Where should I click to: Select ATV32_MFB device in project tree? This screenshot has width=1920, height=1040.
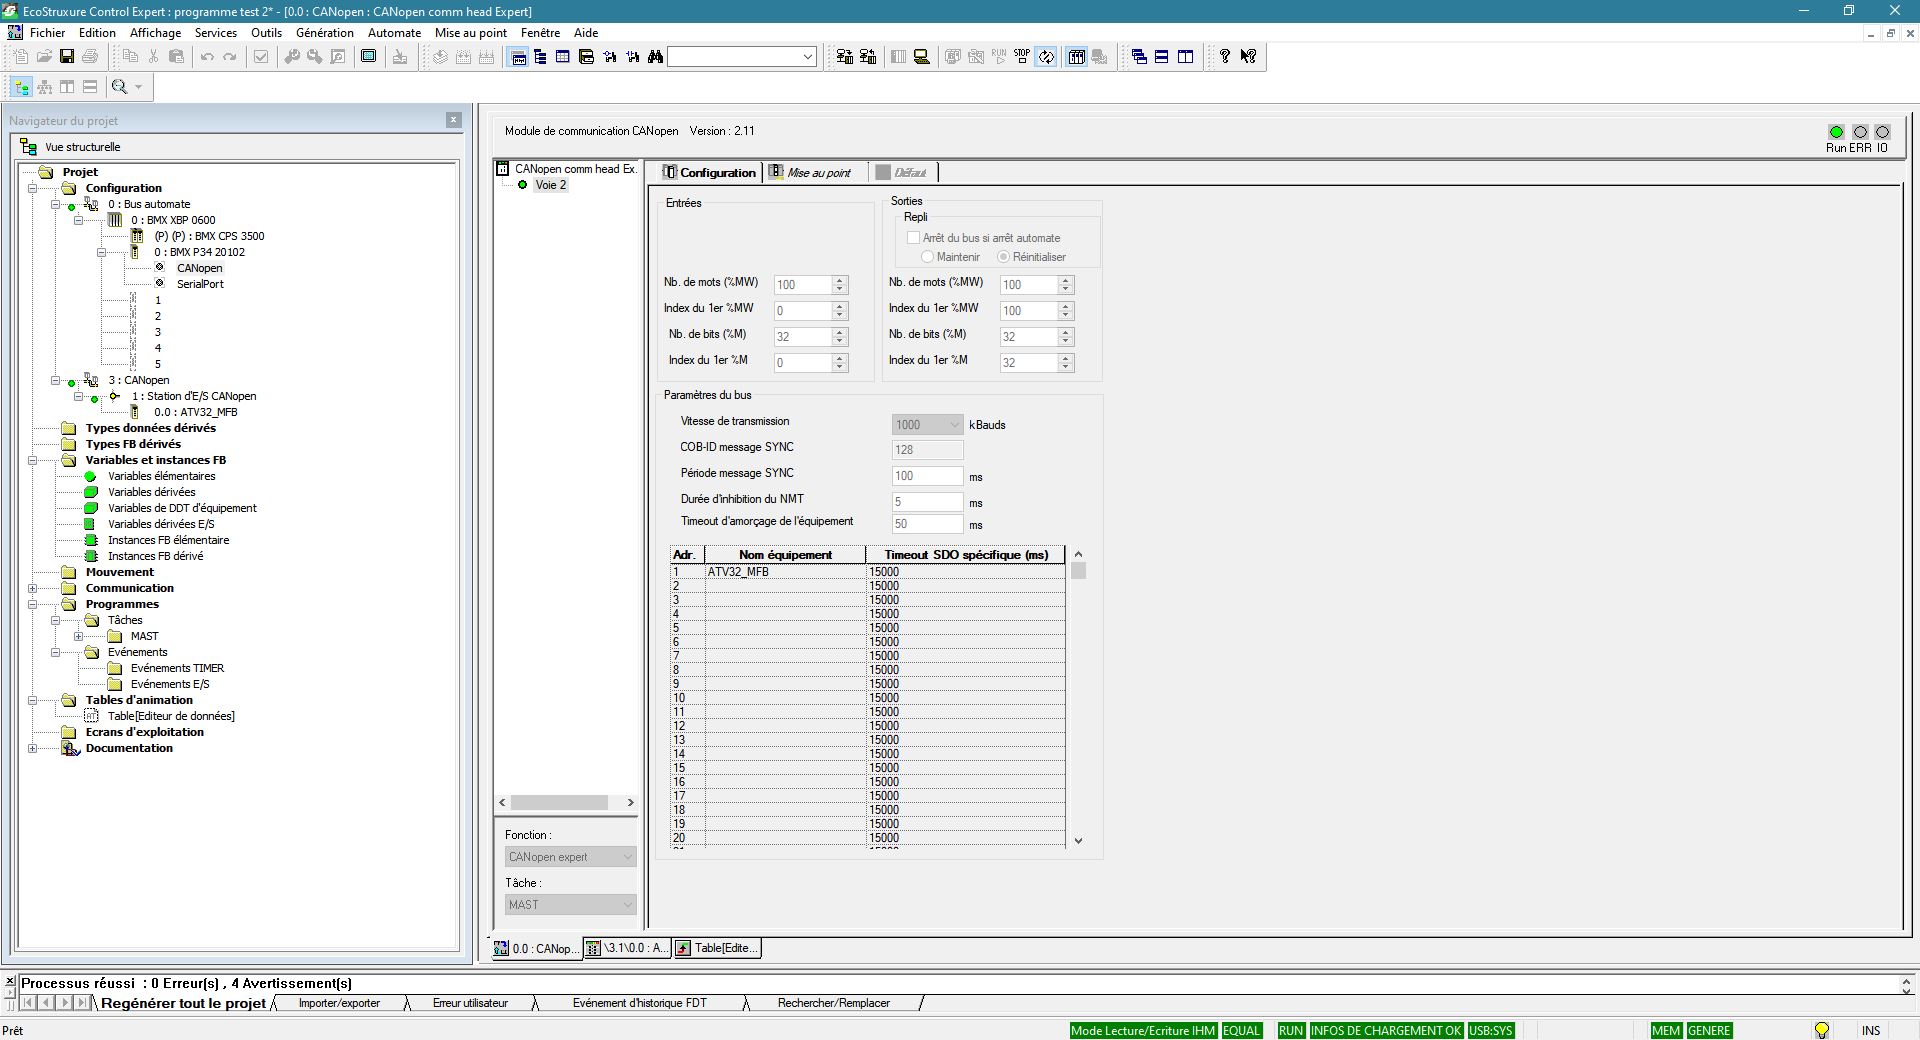tap(195, 412)
